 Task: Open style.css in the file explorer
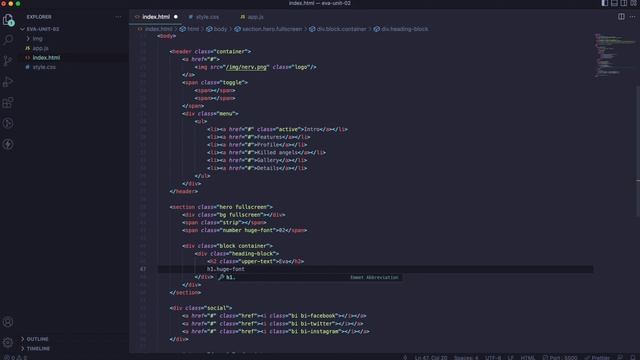click(44, 67)
